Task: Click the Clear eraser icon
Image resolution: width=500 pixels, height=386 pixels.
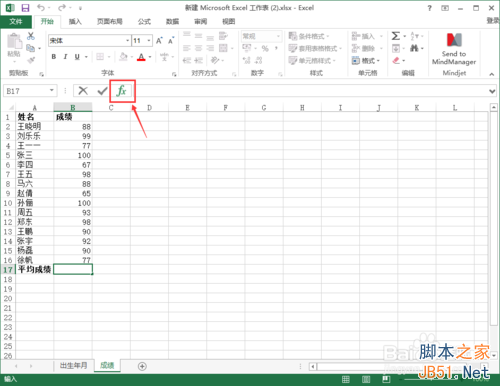Action: tap(396, 60)
